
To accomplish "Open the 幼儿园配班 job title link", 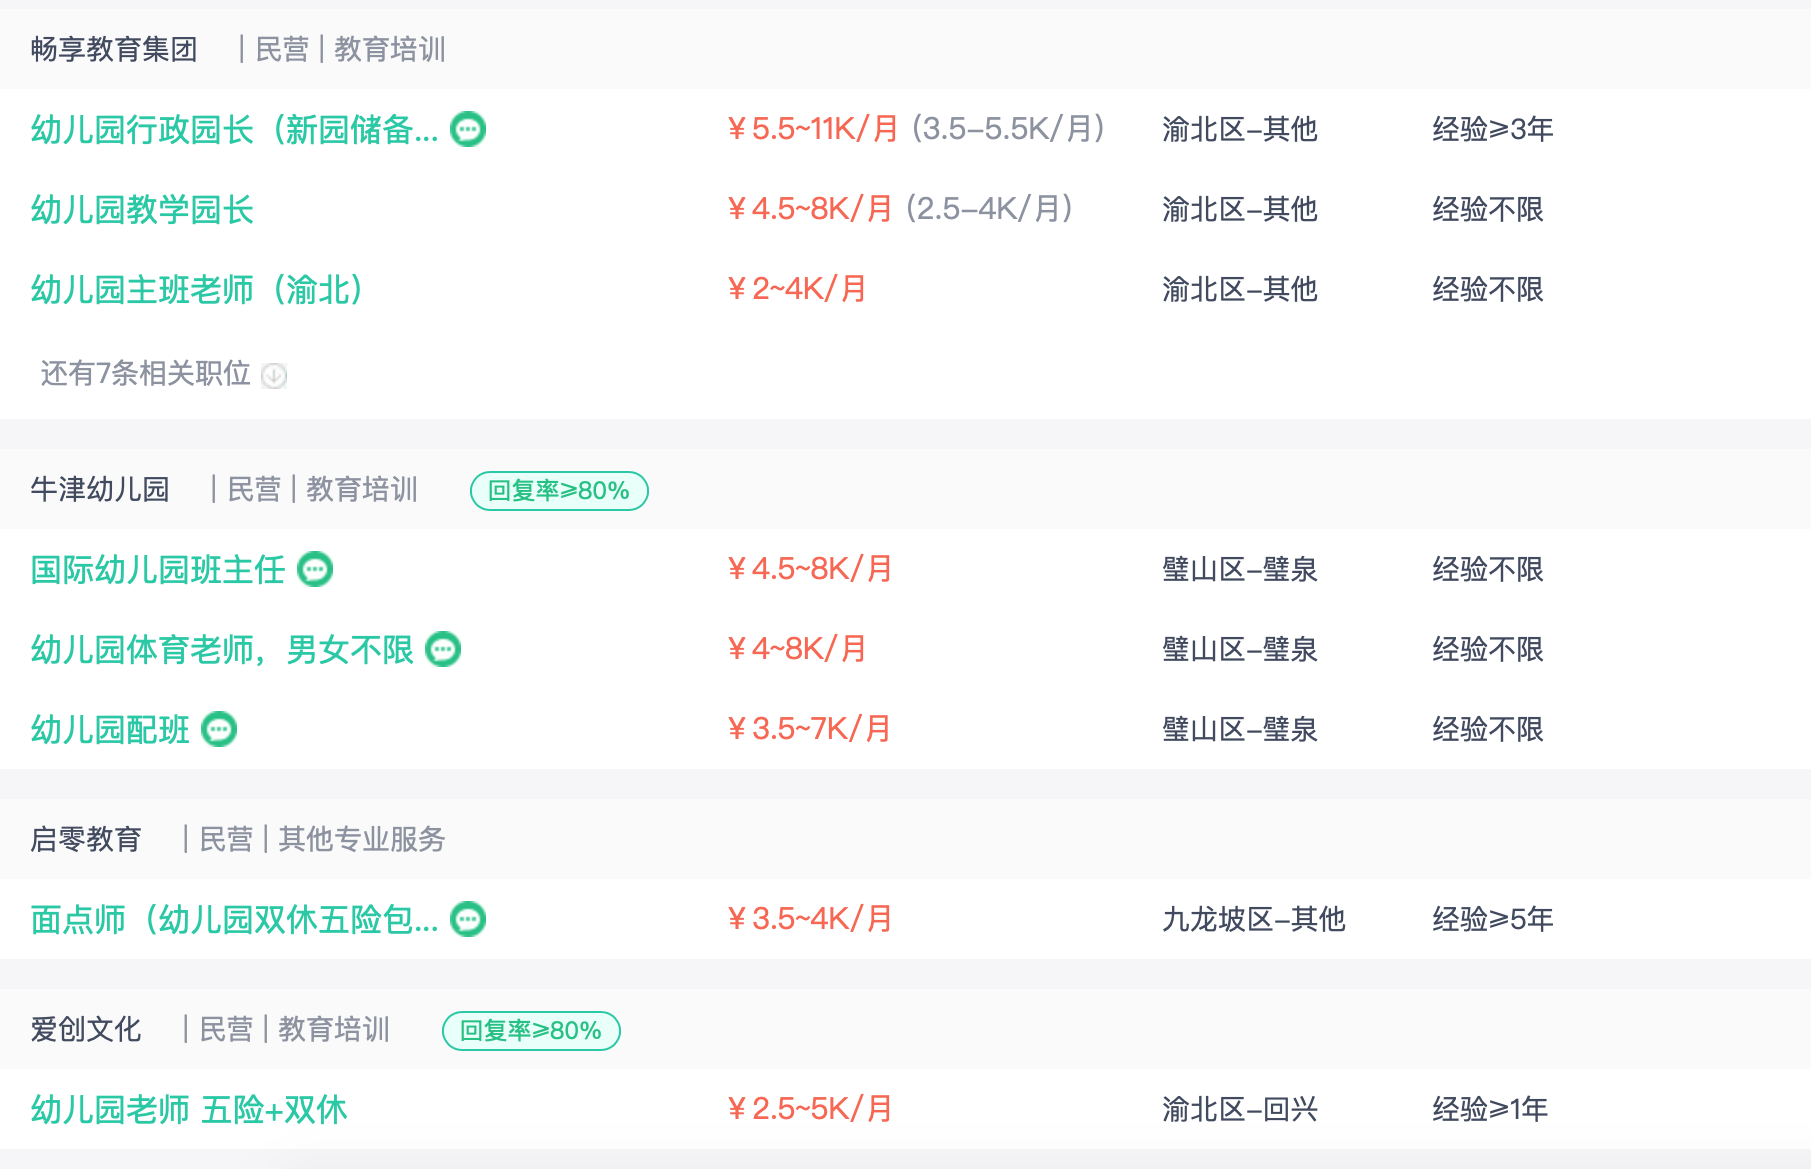I will (x=110, y=729).
